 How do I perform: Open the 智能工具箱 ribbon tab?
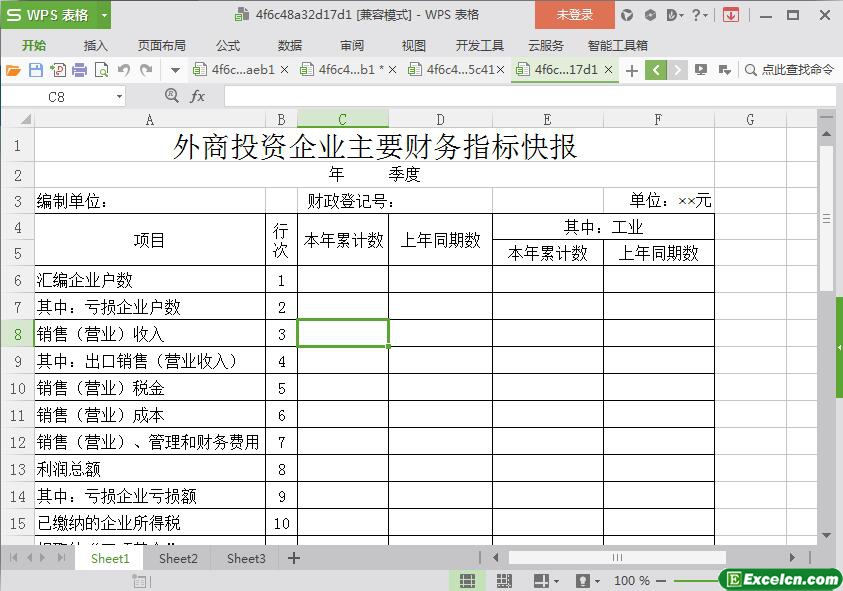618,46
